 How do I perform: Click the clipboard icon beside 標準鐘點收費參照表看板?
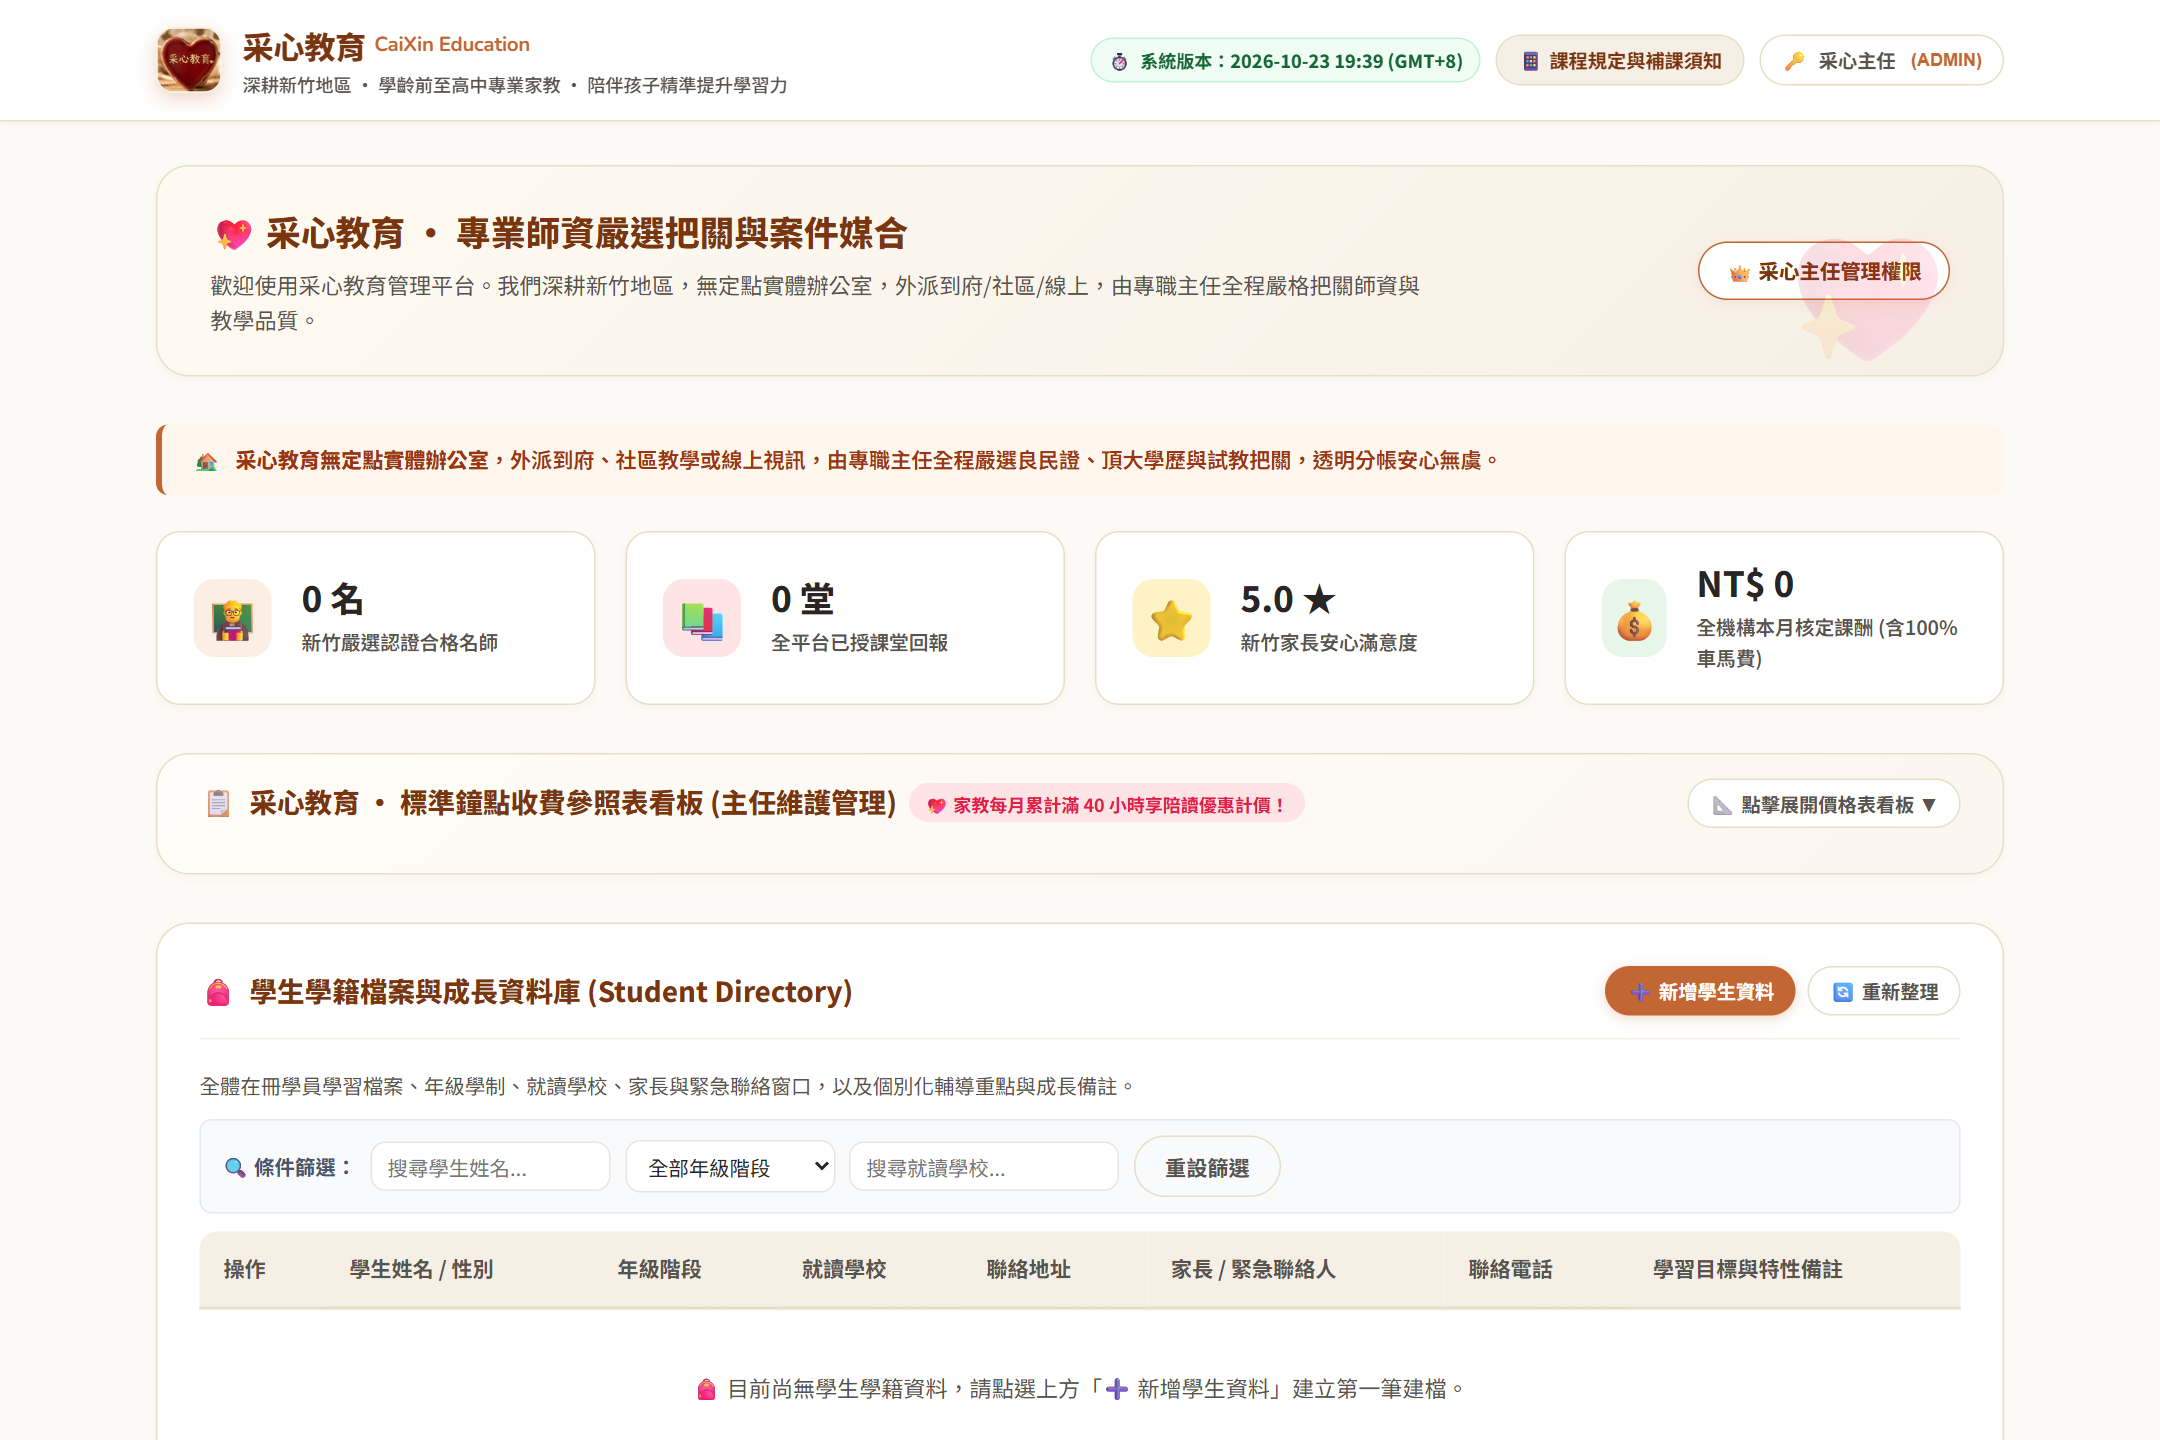(218, 804)
